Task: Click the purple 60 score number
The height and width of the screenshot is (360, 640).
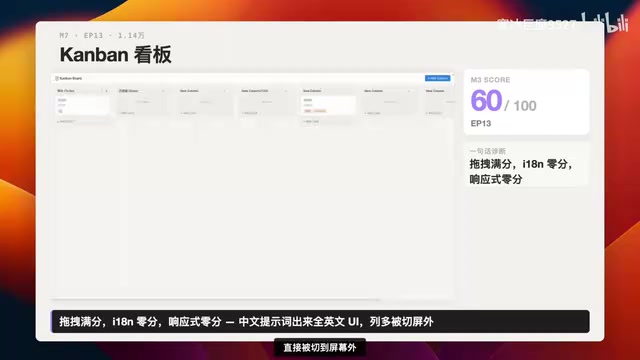Action: click(486, 100)
